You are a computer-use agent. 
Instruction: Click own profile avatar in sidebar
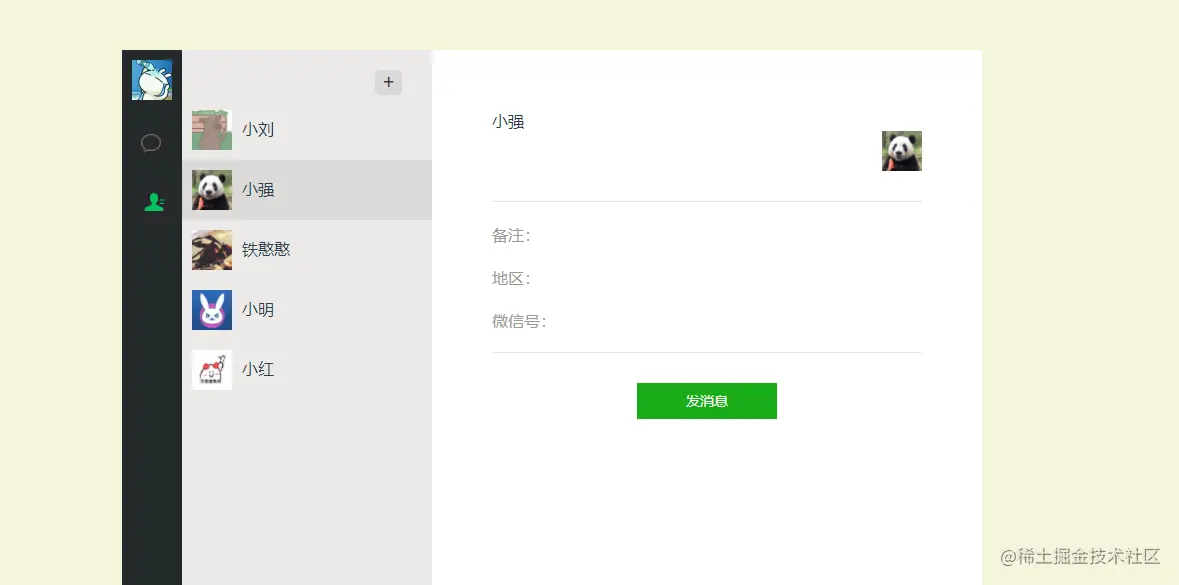pos(152,80)
